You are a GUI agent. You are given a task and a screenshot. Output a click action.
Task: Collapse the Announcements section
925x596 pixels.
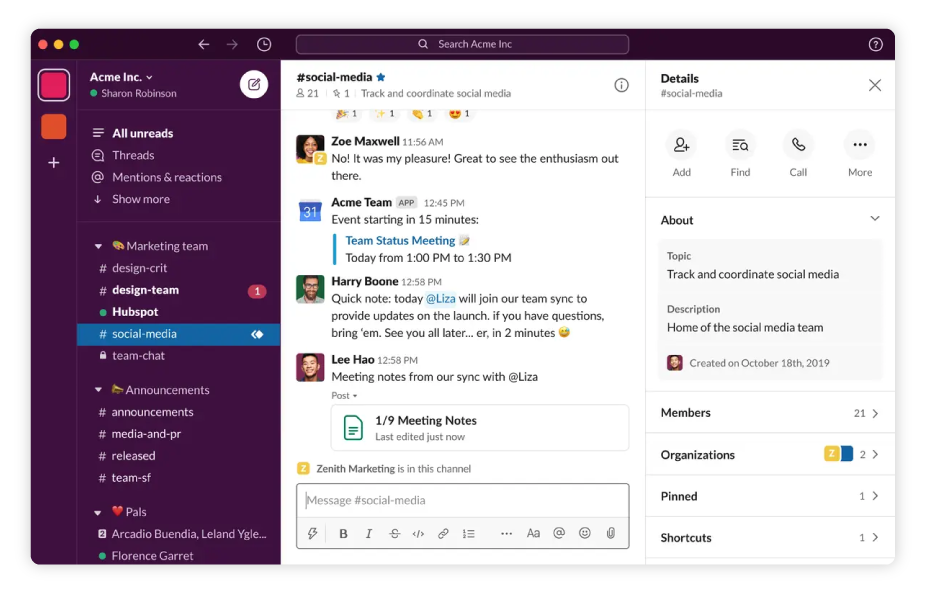tap(99, 390)
